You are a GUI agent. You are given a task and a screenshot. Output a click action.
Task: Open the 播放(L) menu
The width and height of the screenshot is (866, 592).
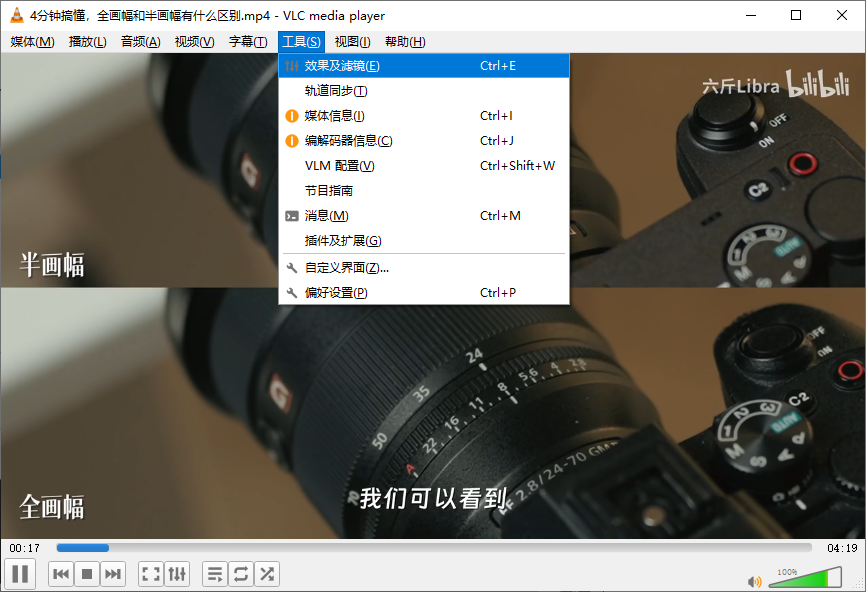[87, 42]
